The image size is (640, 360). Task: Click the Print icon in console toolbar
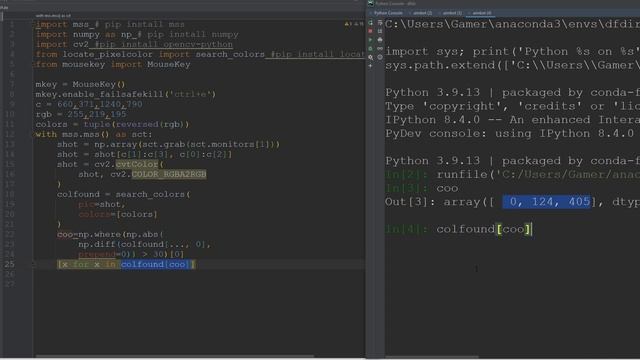pyautogui.click(x=380, y=40)
